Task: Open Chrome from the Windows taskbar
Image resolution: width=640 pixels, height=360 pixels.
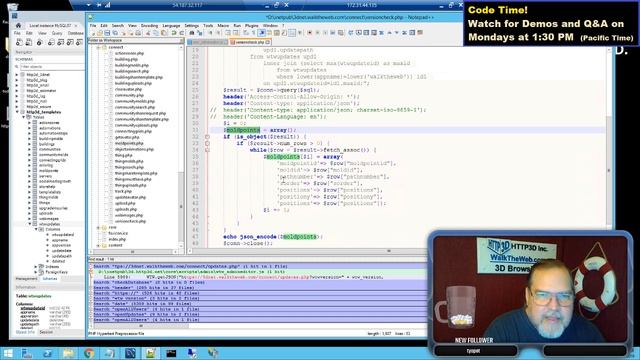Action: pyautogui.click(x=89, y=353)
